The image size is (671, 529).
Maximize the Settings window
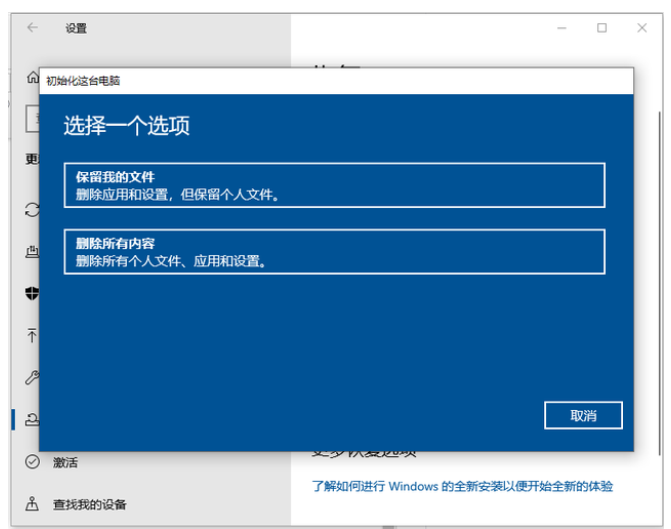[602, 28]
